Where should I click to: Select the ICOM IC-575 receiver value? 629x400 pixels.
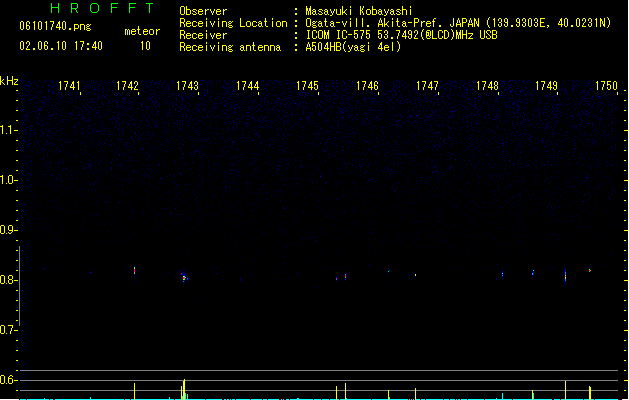click(x=402, y=35)
